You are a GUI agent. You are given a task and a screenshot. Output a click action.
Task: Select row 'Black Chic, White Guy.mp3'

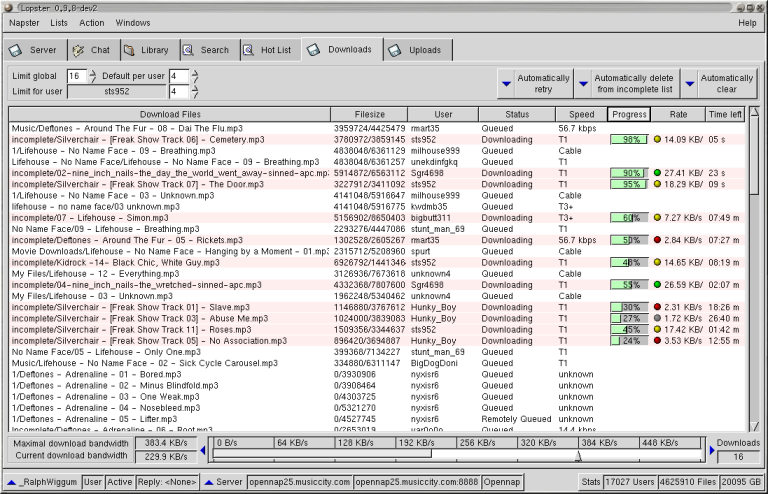(x=377, y=262)
